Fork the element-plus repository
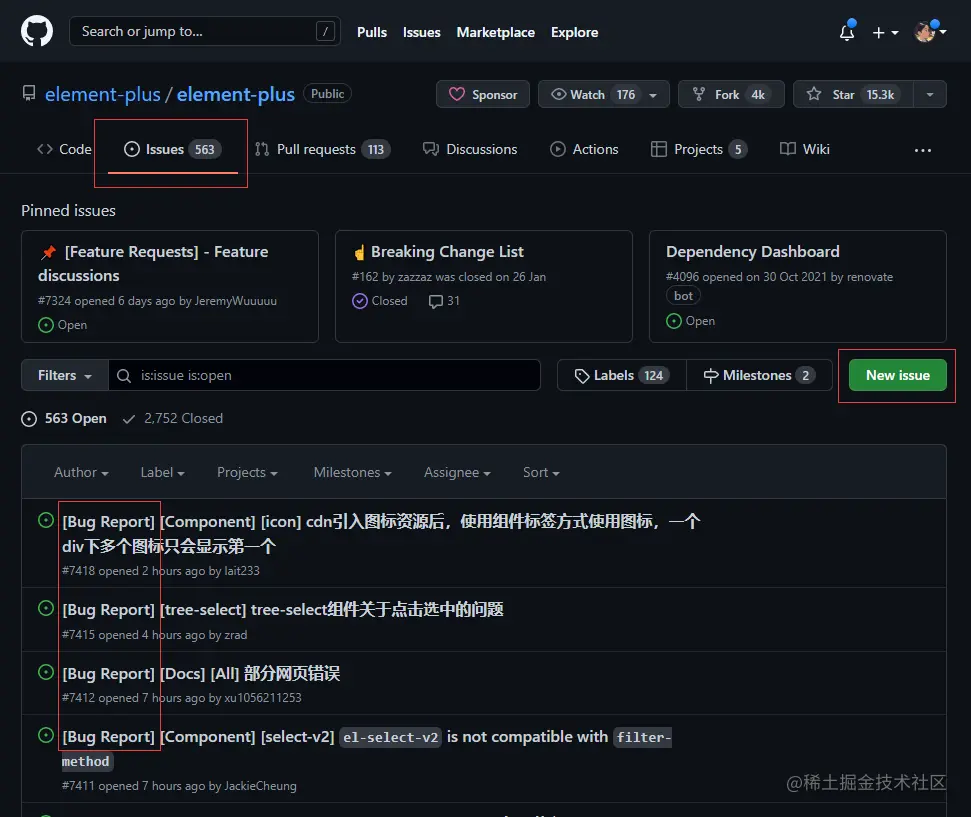Screen dimensions: 971x817 click(731, 94)
